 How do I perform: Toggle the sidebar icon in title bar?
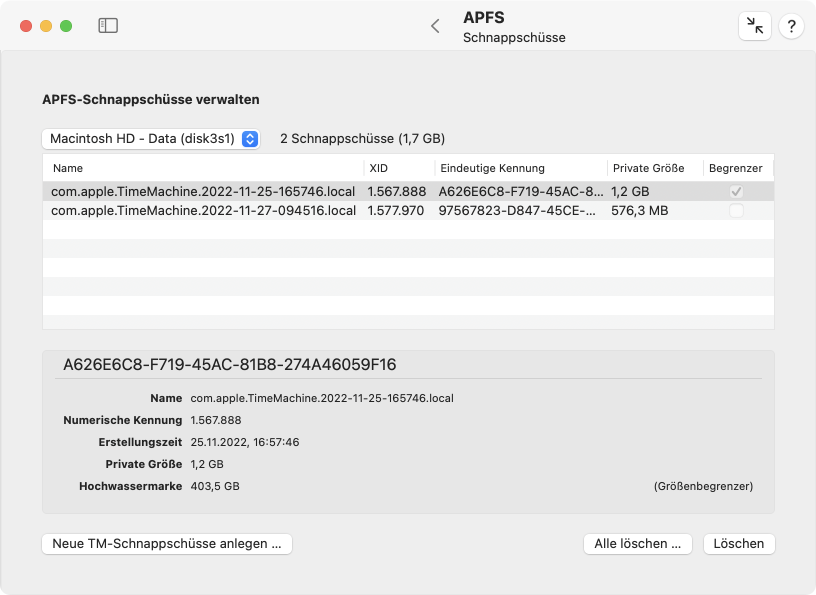point(108,26)
